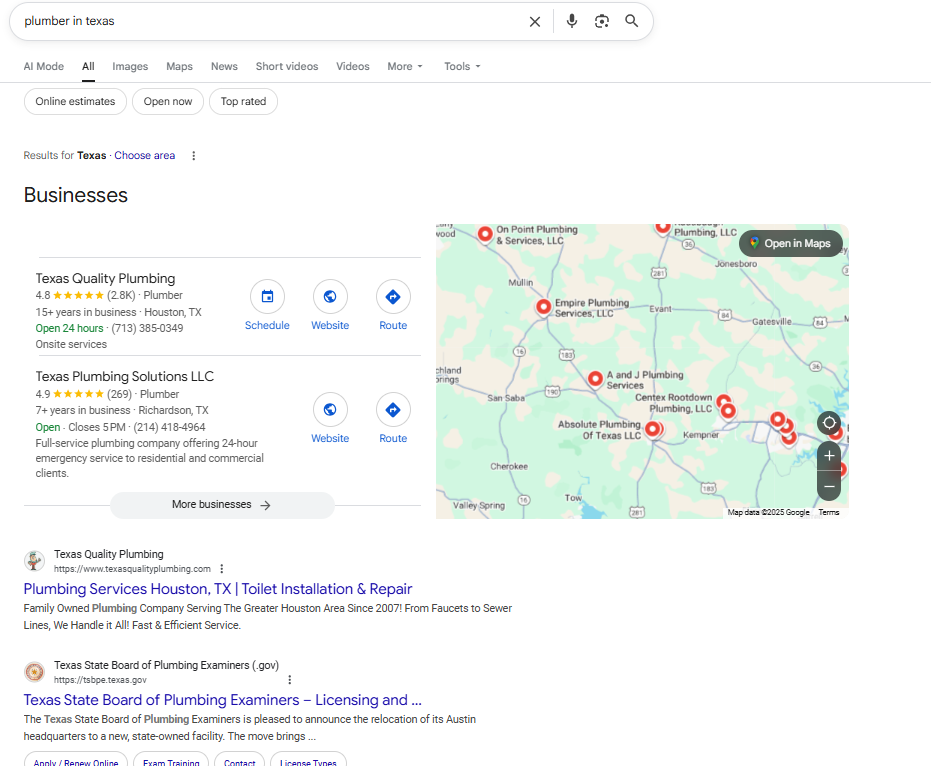Clear the search box text
931x766 pixels.
click(x=535, y=21)
